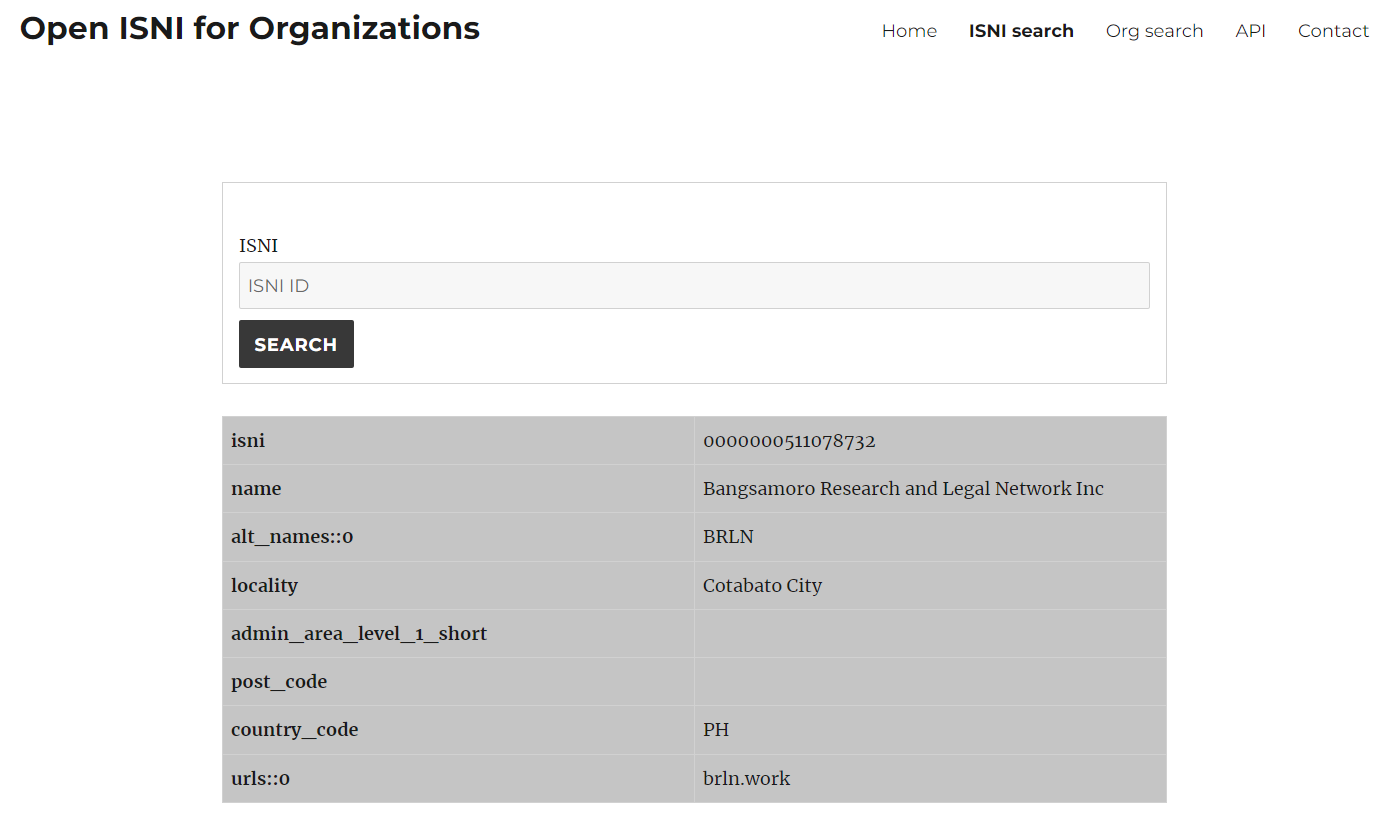Click the empty post_code value cell

coord(930,682)
